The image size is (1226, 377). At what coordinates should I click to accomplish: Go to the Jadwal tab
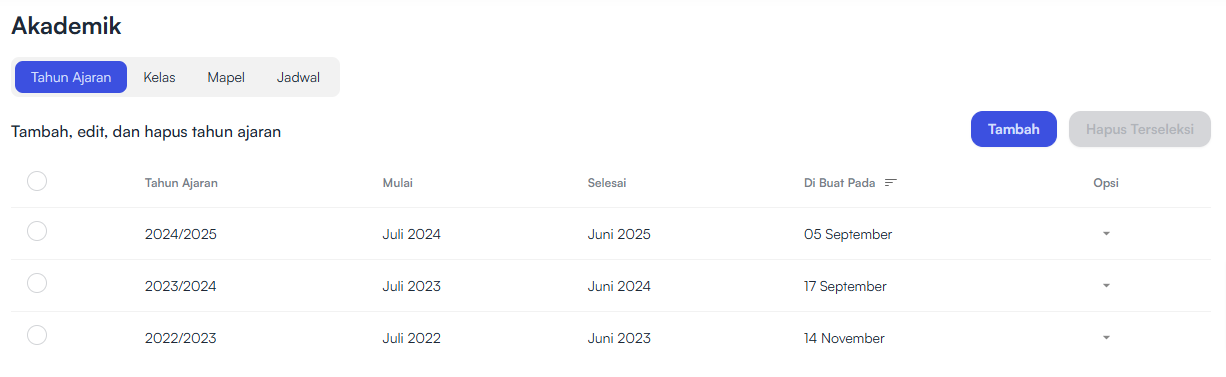[298, 77]
